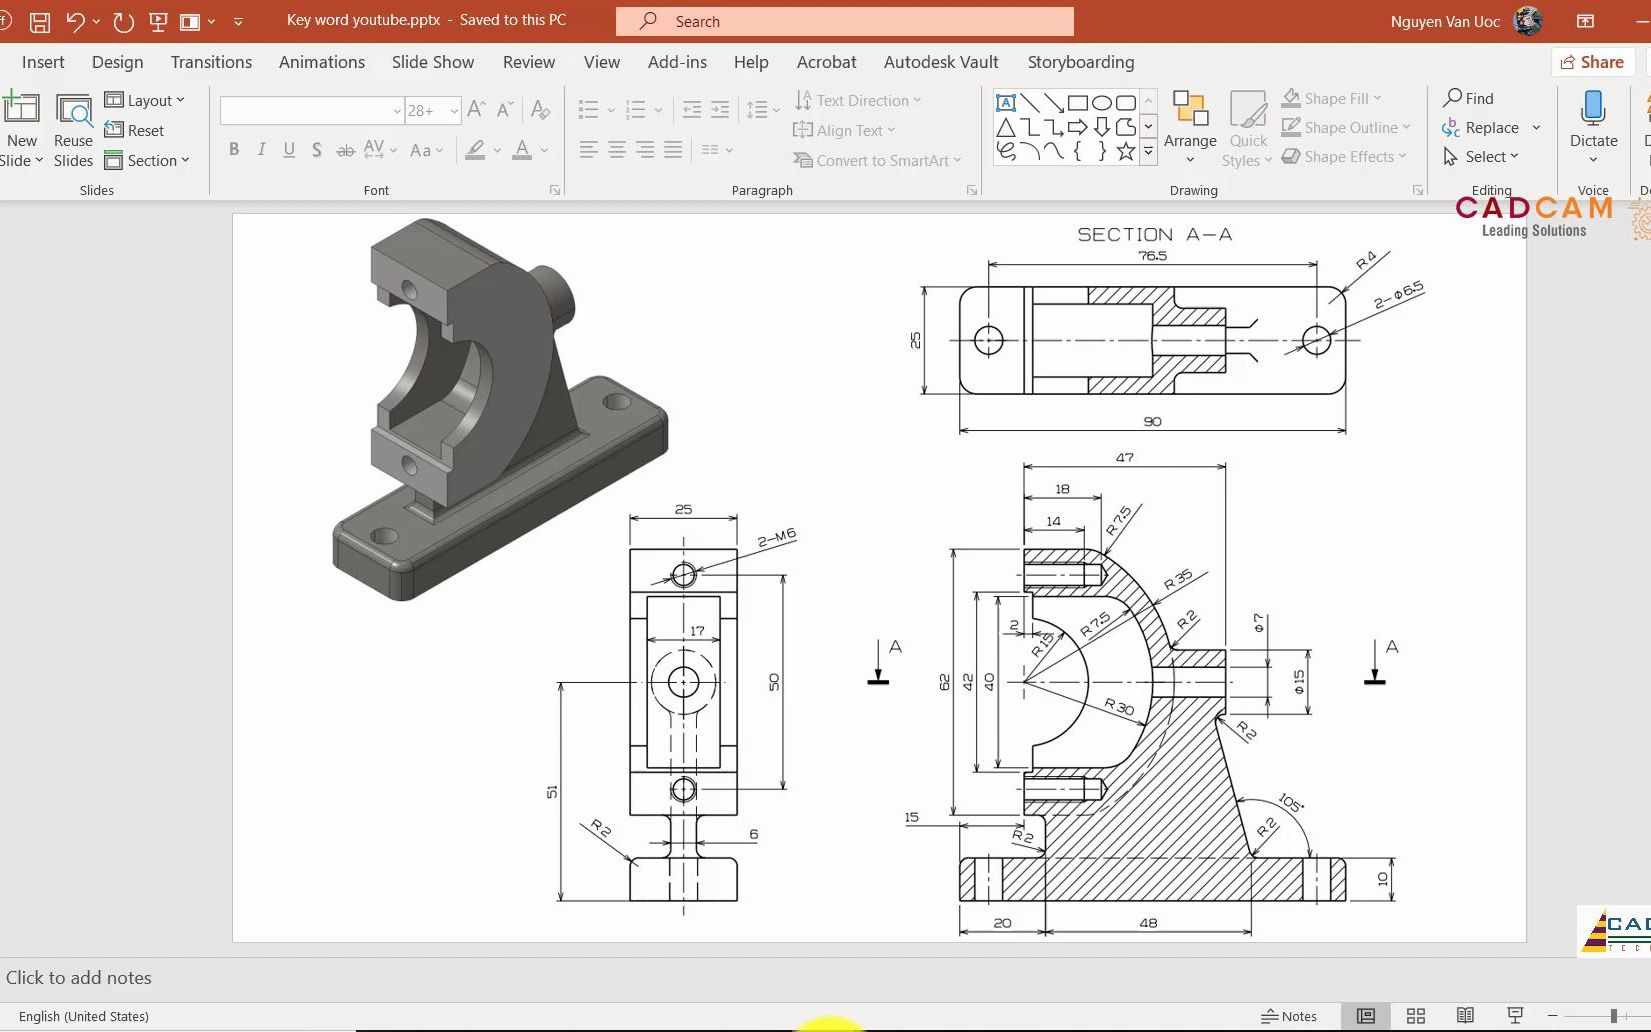Expand the Section dropdown
The image size is (1651, 1032).
pyautogui.click(x=148, y=160)
